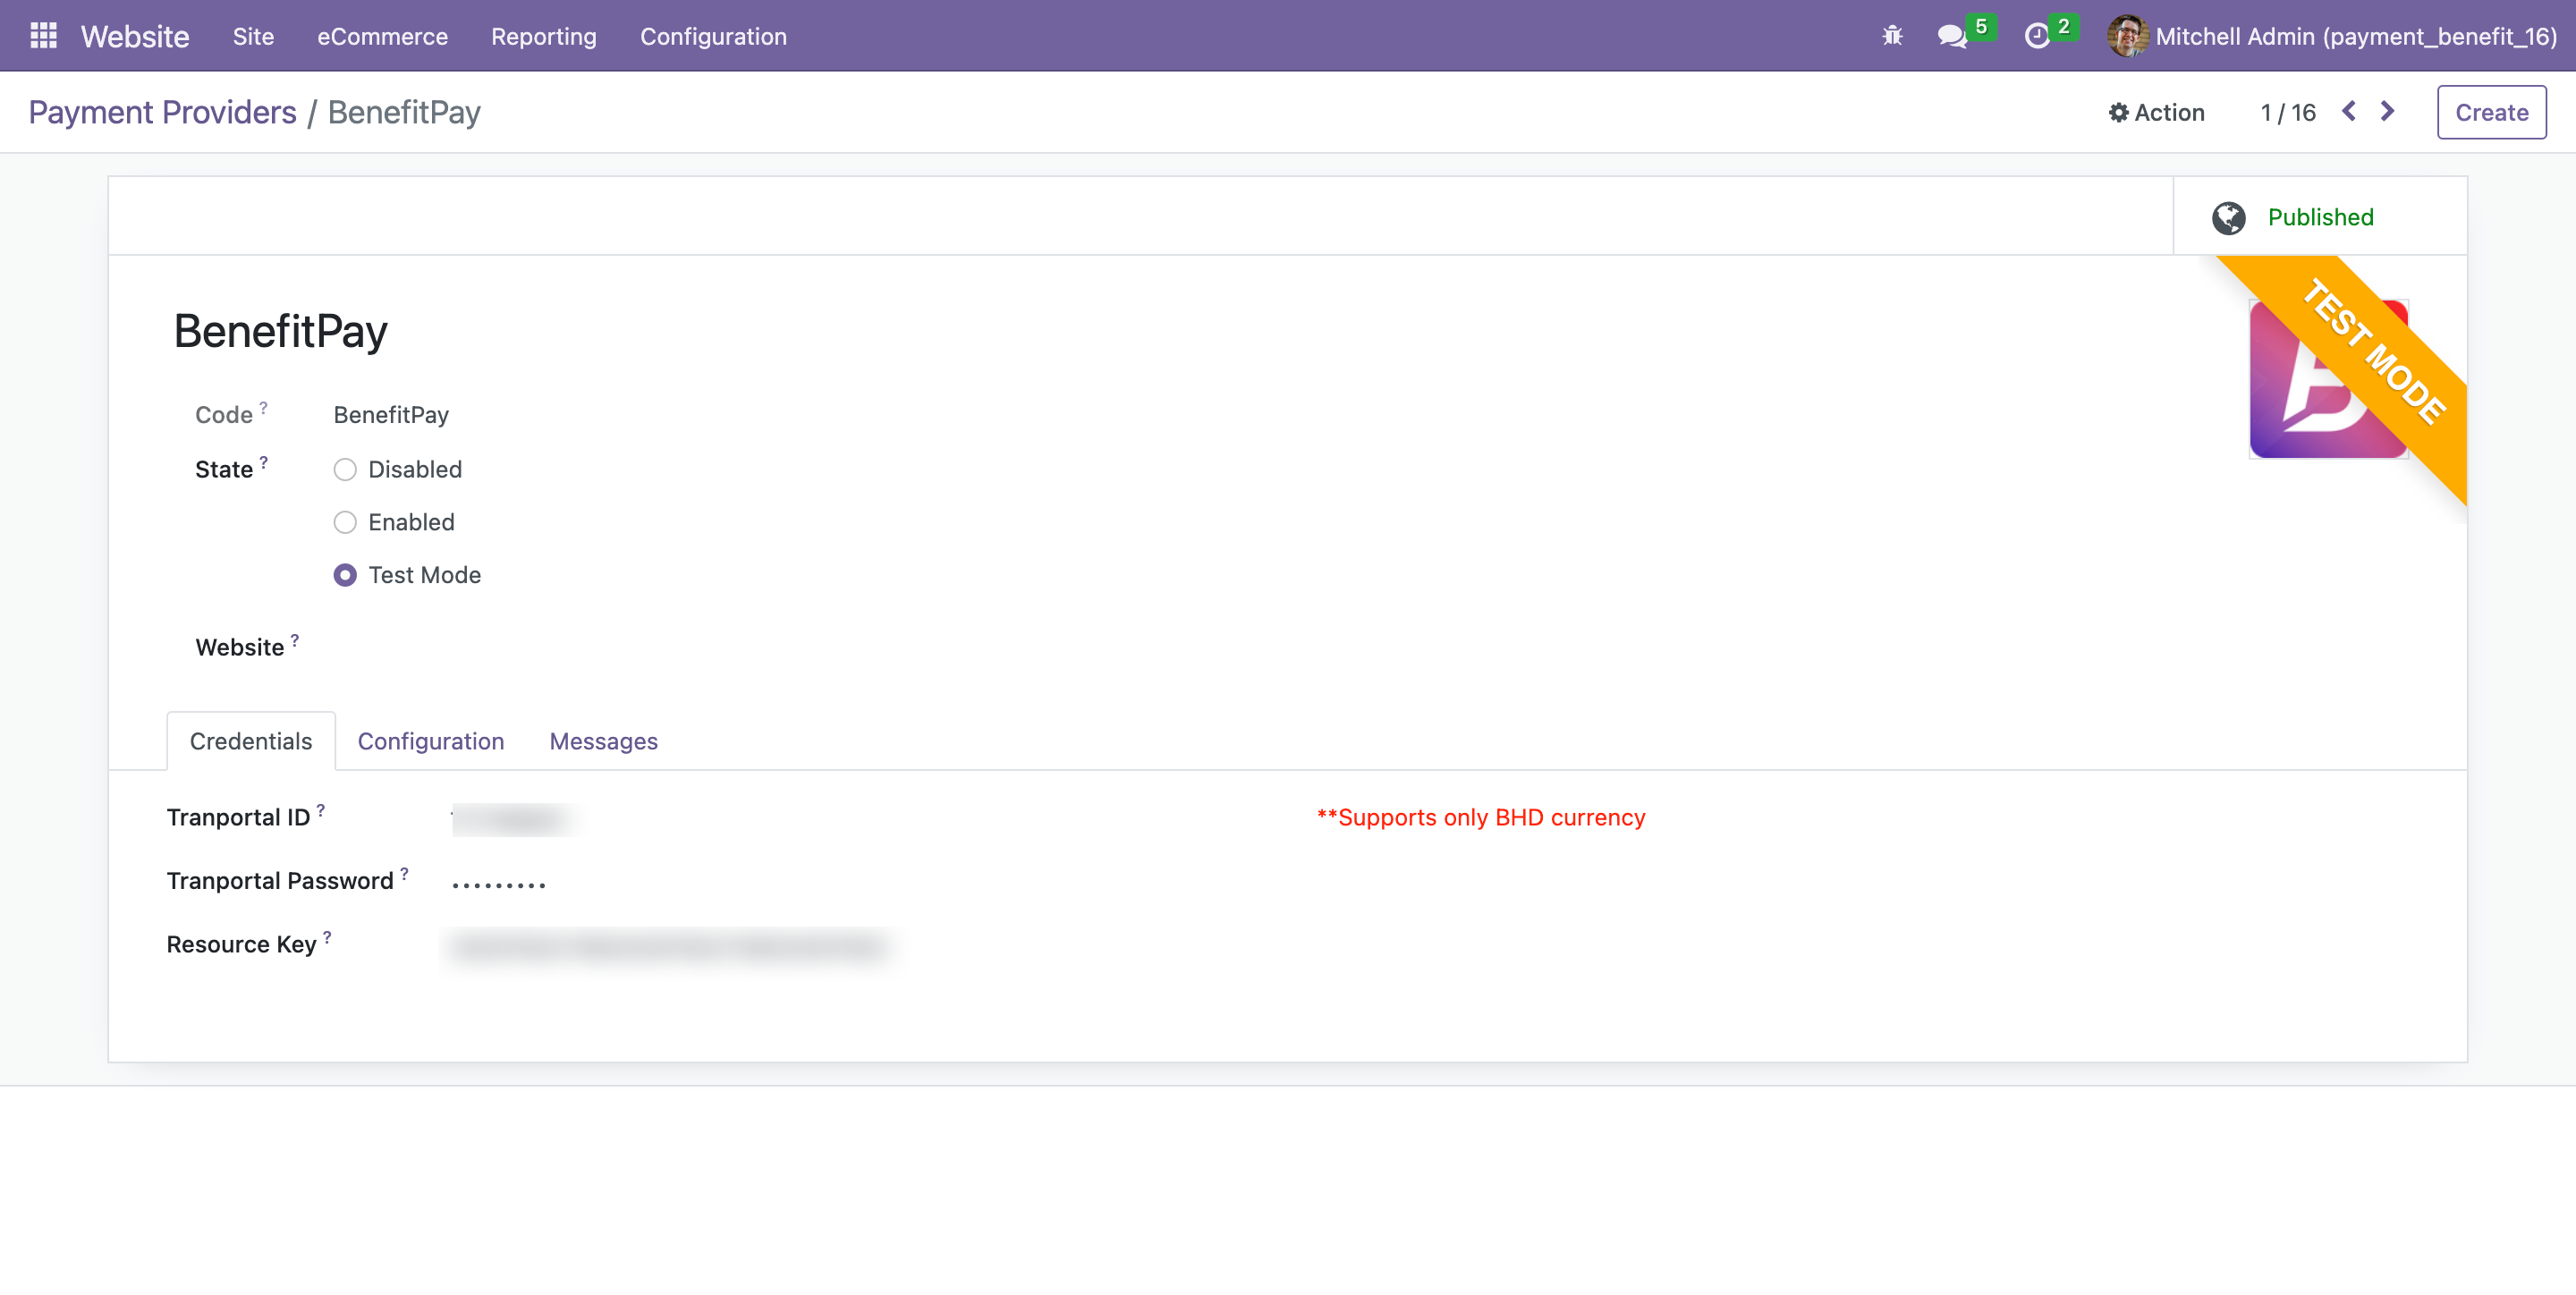Click the Website field help question mark
Screen dimensions: 2576x1295
pos(295,640)
